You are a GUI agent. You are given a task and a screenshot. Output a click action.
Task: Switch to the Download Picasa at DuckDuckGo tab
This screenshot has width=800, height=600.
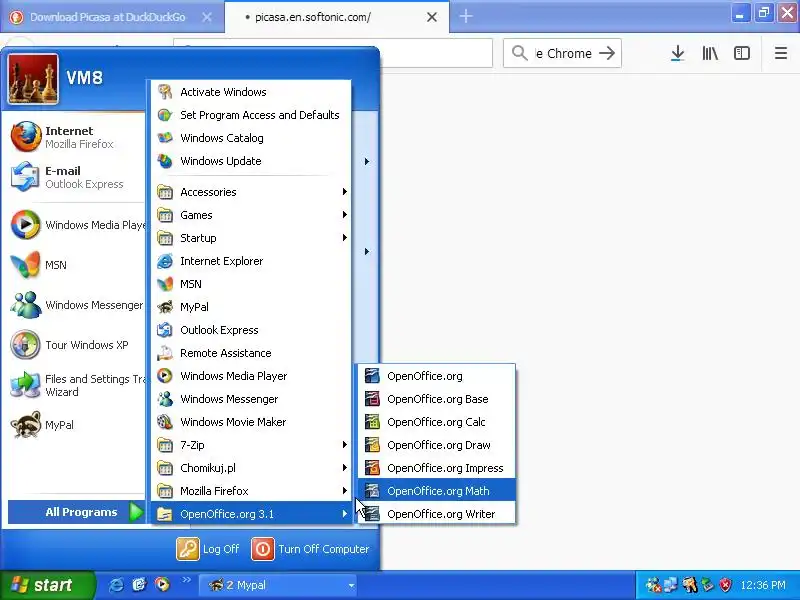[x=107, y=17]
